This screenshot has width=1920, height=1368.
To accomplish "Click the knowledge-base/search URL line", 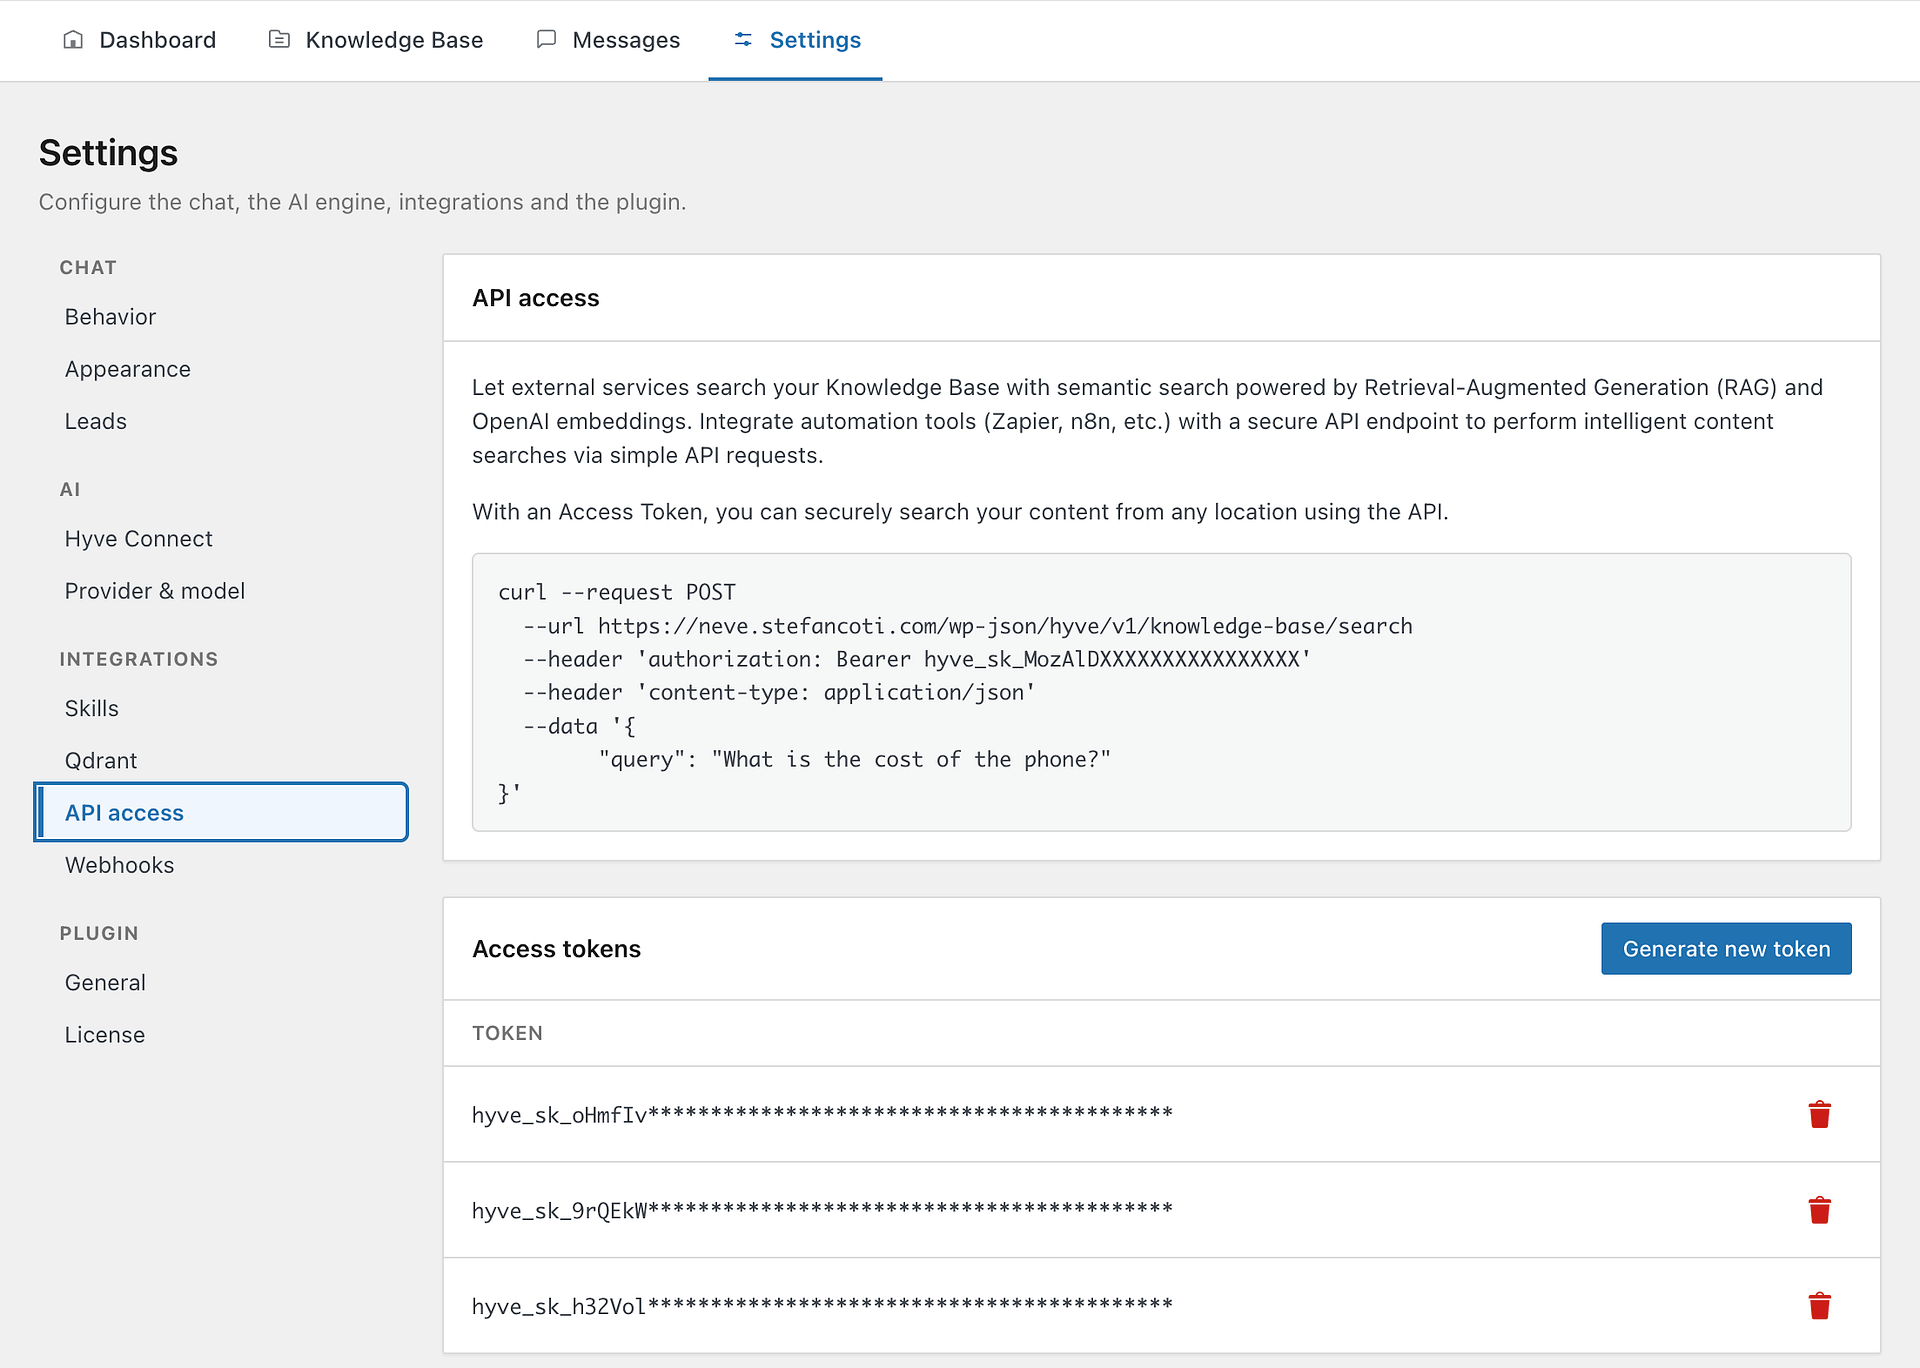I will 967,626.
